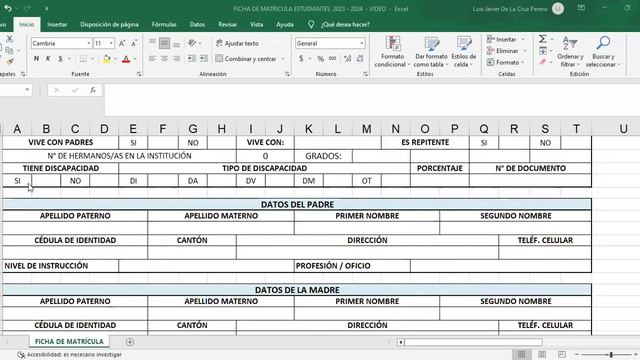Decrease font size with smaller A icon
This screenshot has width=640, height=360.
134,43
